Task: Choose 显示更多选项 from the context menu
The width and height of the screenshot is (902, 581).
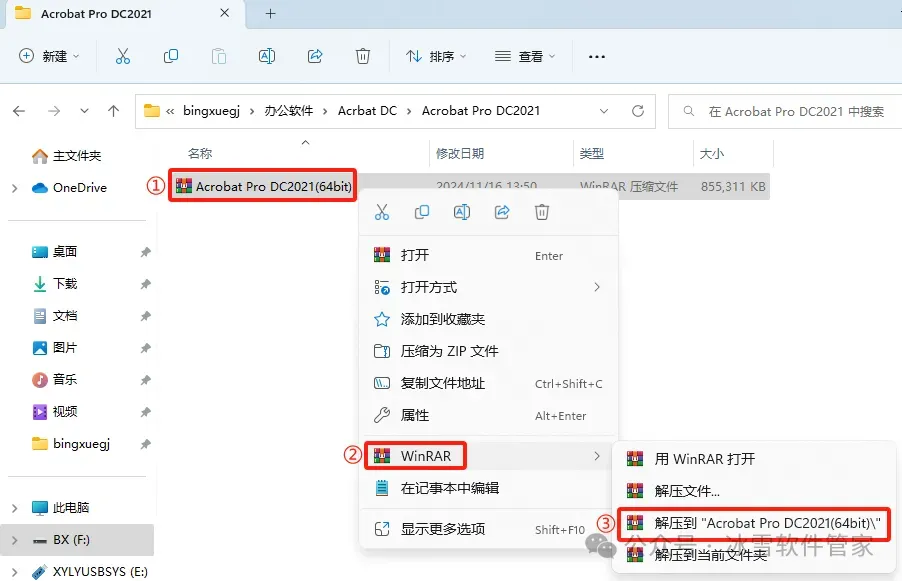Action: [488, 529]
